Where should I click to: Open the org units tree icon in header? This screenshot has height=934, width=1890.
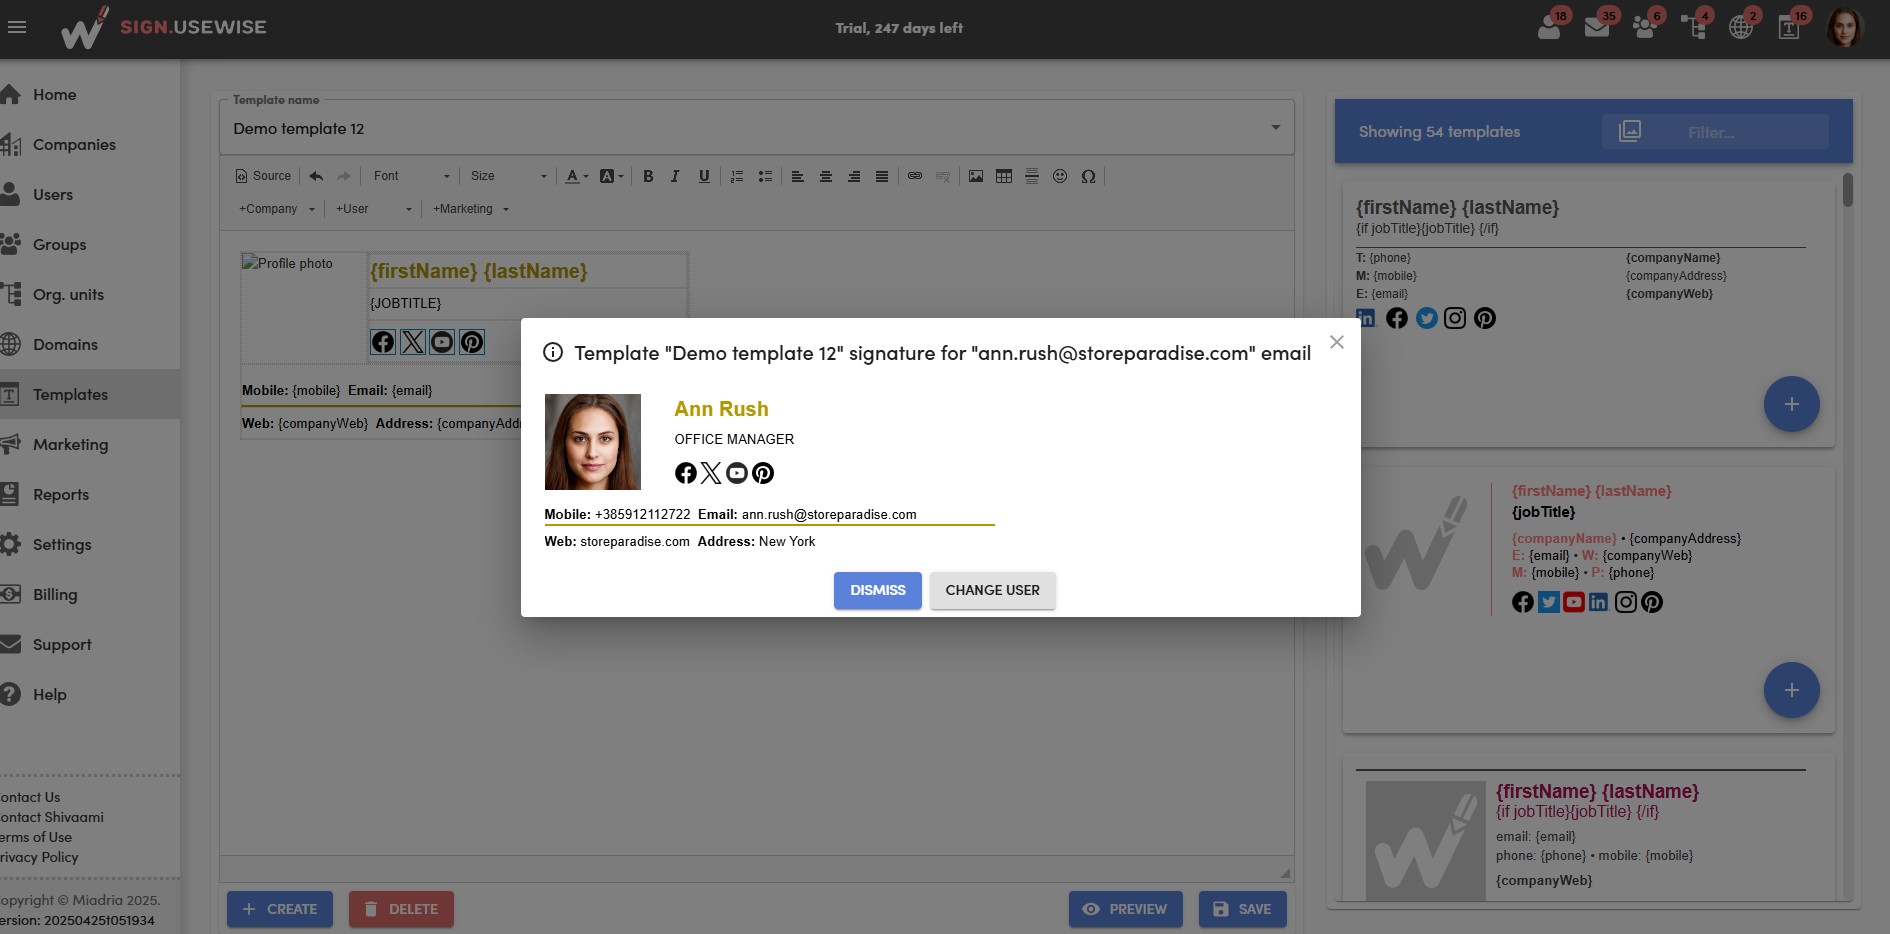(x=1694, y=27)
